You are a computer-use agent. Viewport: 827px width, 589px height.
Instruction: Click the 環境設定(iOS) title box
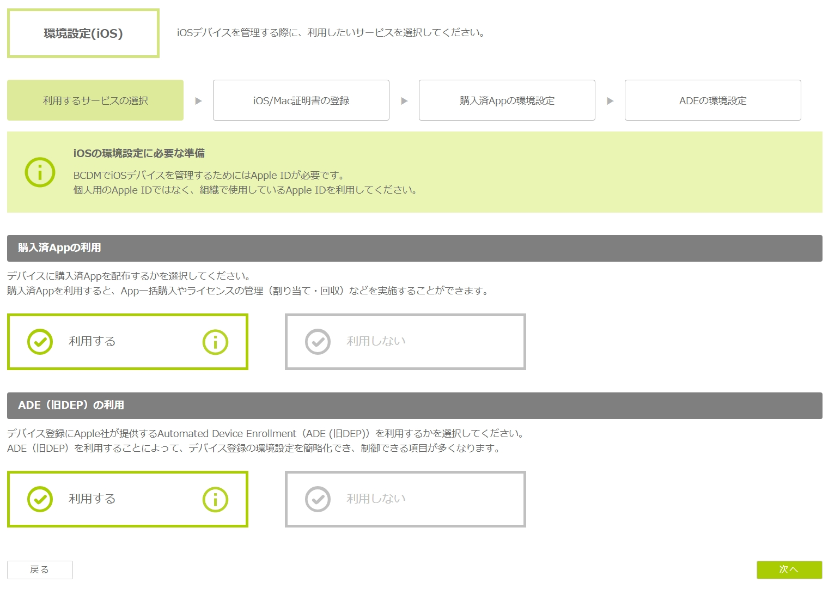click(x=83, y=33)
